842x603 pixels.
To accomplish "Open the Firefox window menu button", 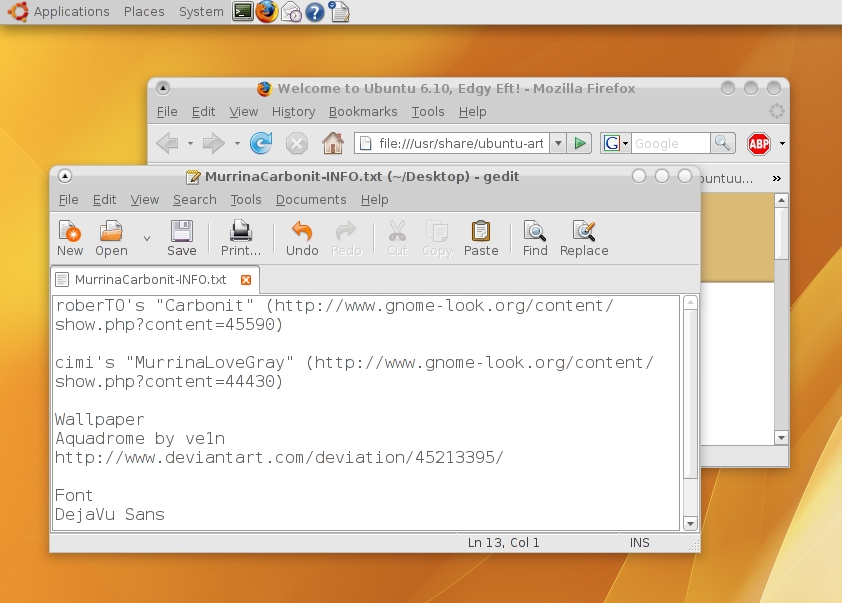I will pos(163,88).
